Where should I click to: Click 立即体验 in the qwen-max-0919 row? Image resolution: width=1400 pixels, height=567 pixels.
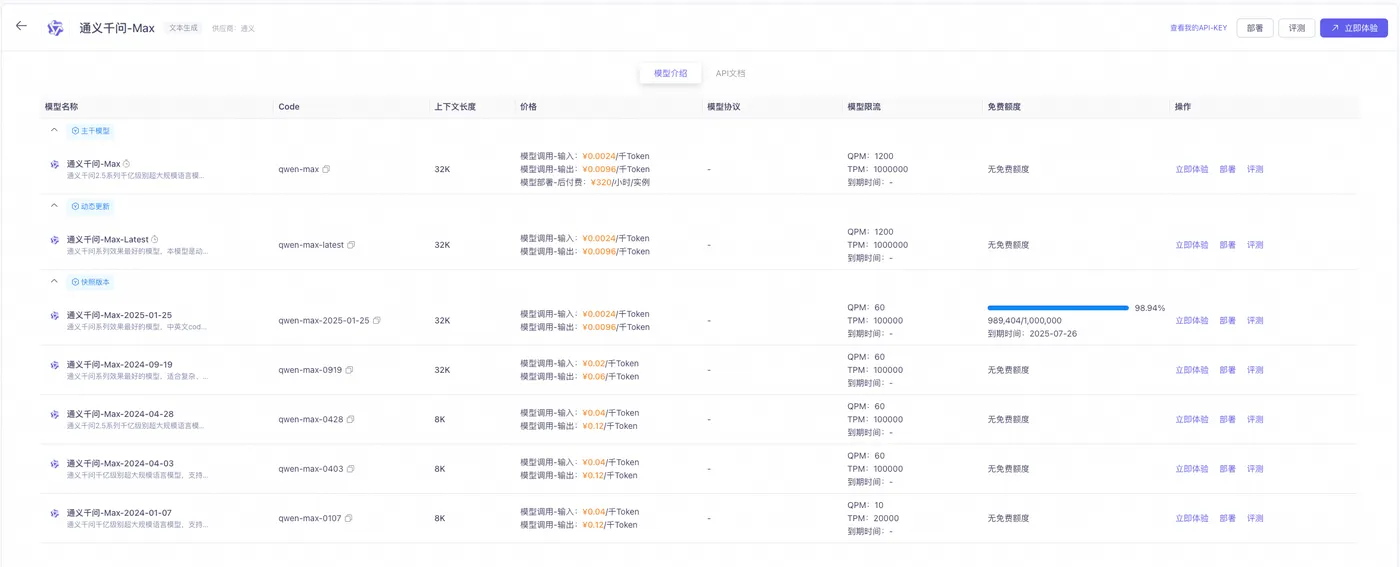tap(1192, 370)
